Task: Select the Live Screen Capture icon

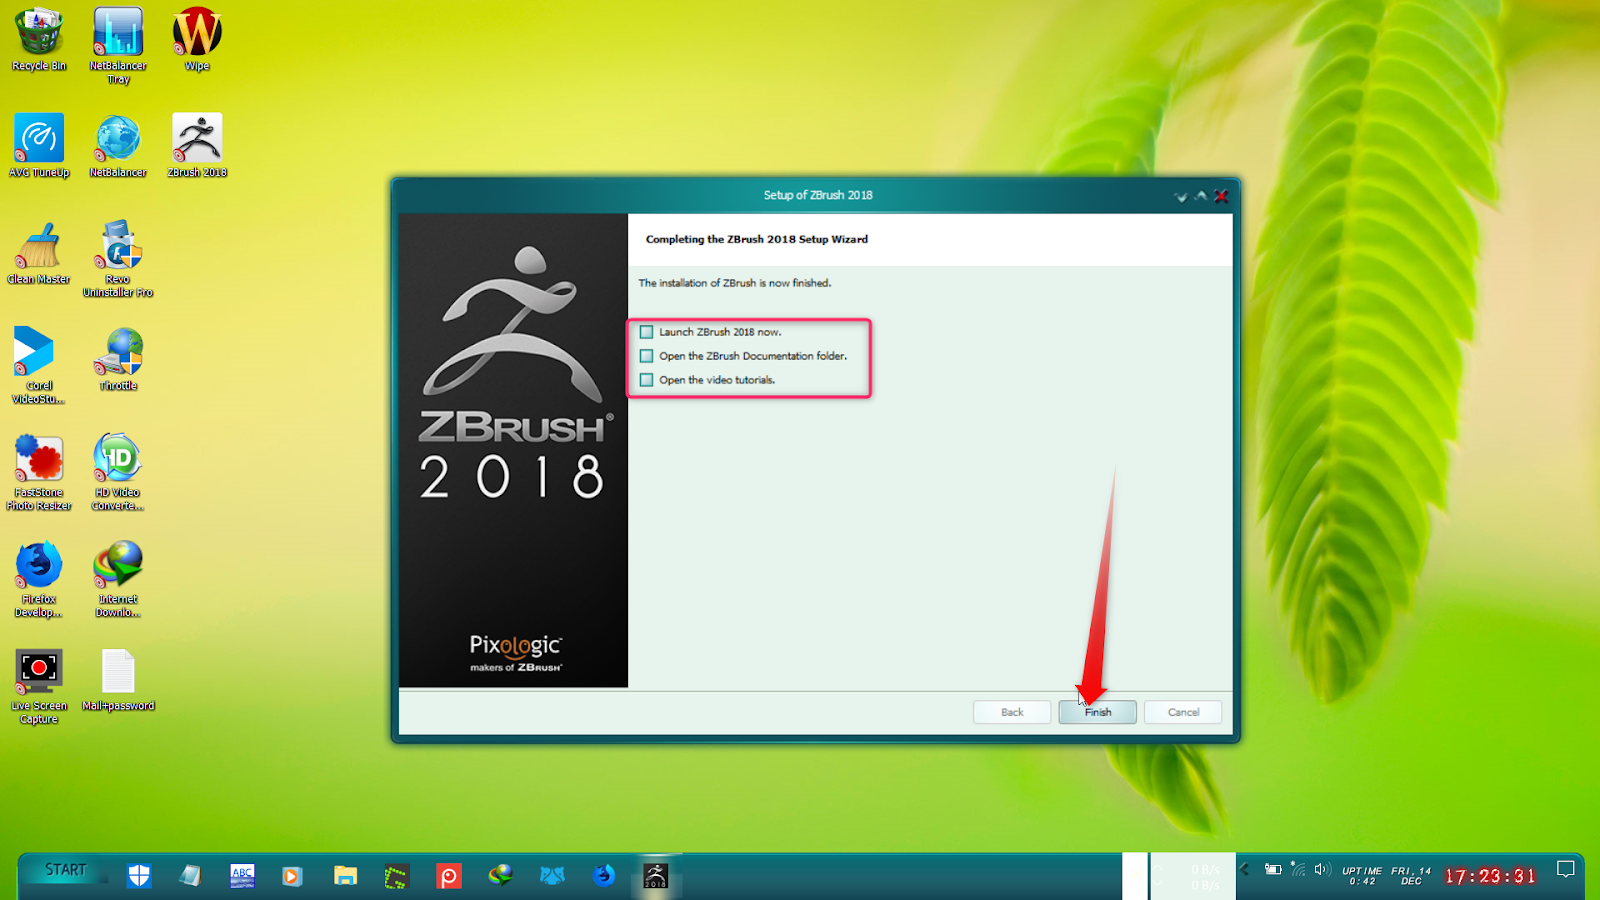Action: (39, 686)
